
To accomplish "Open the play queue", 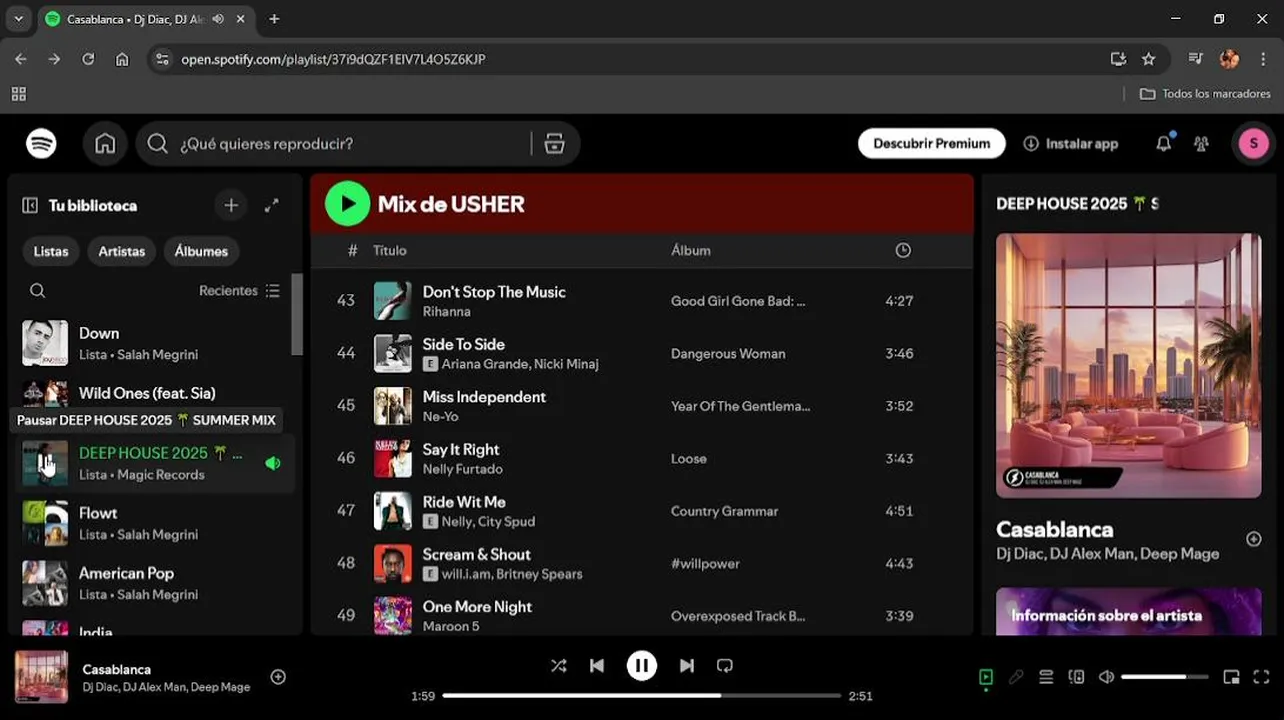I will [x=1046, y=677].
